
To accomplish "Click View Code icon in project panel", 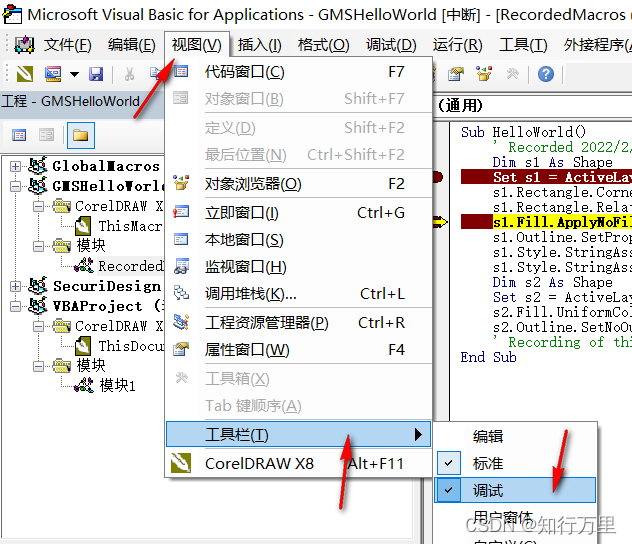I will [19, 135].
